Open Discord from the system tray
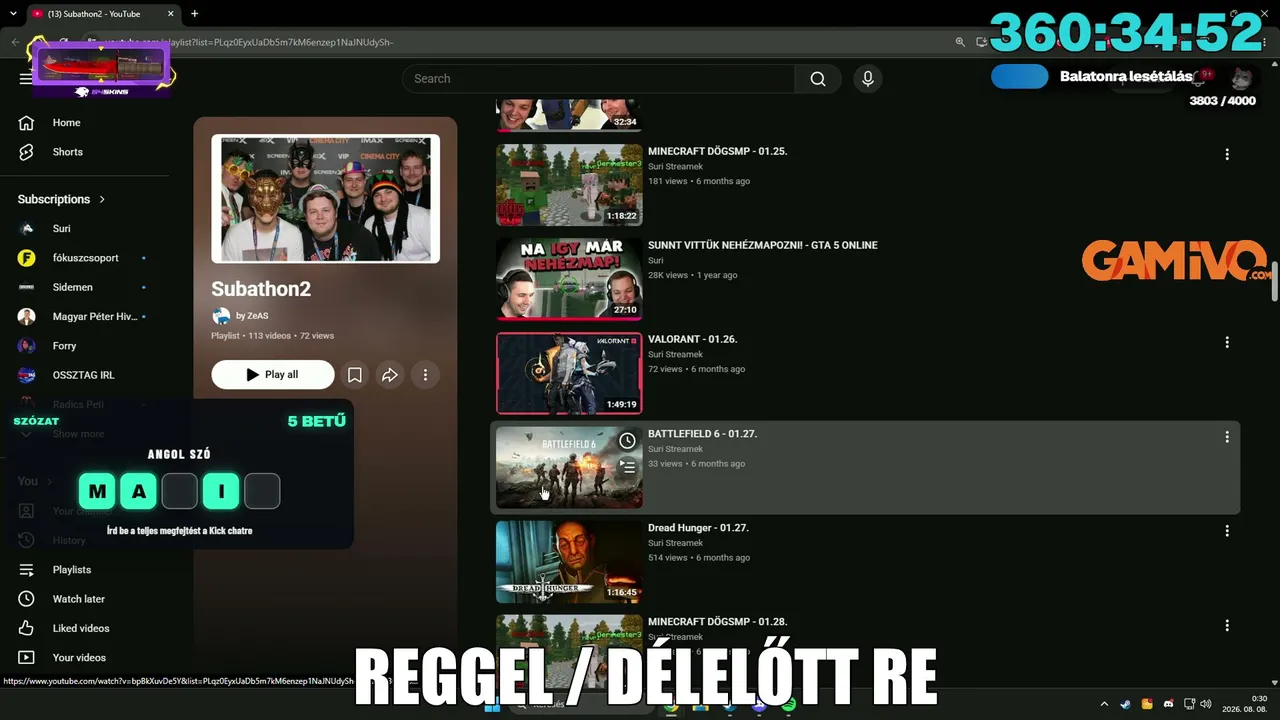 [1168, 704]
